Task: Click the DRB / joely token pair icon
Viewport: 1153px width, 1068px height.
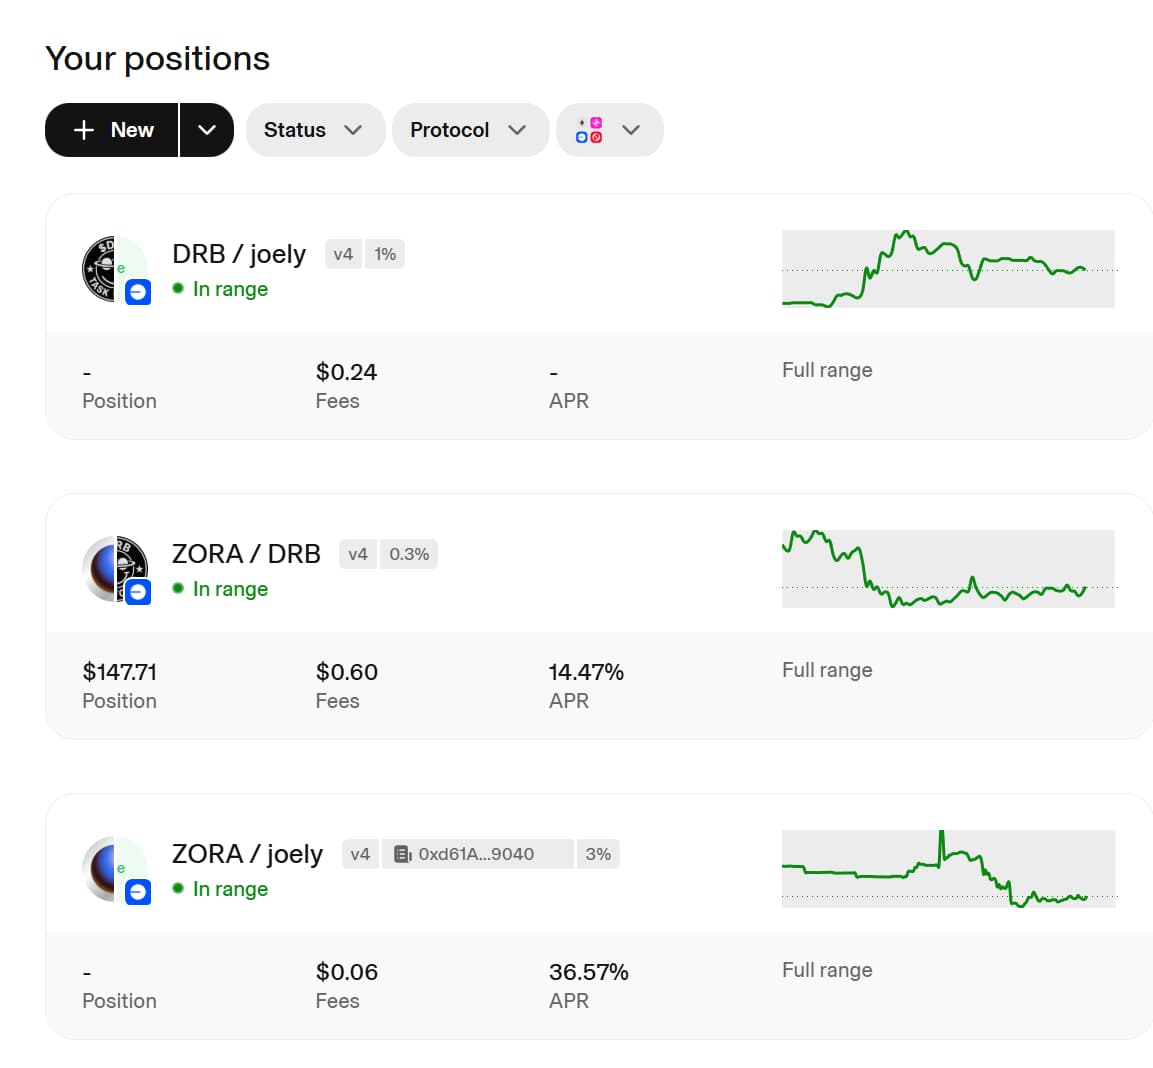Action: pyautogui.click(x=113, y=268)
